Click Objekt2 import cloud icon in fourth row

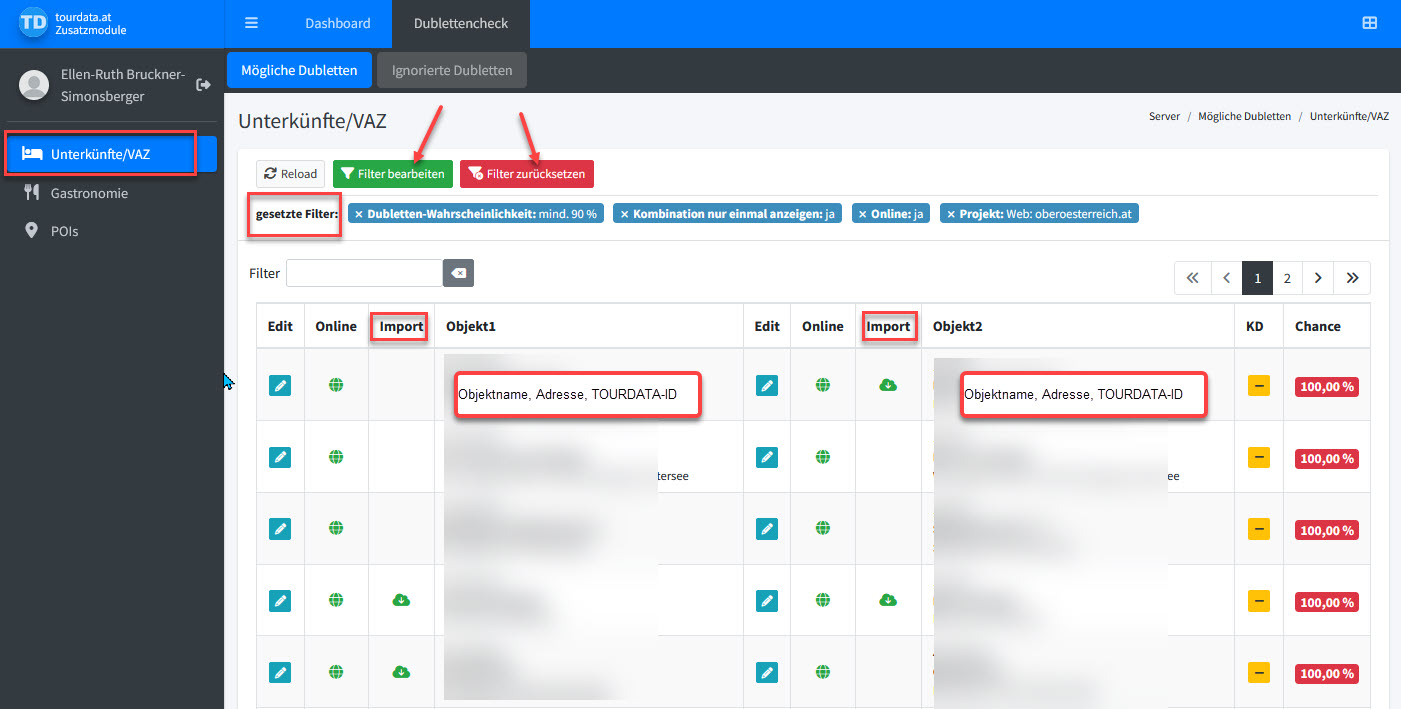[888, 600]
